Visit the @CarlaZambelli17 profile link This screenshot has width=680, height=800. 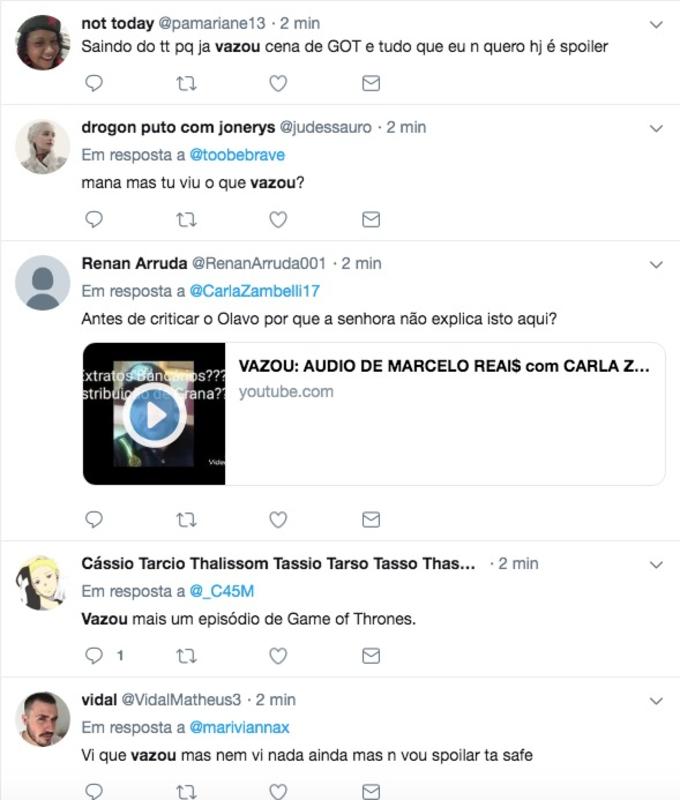click(255, 291)
